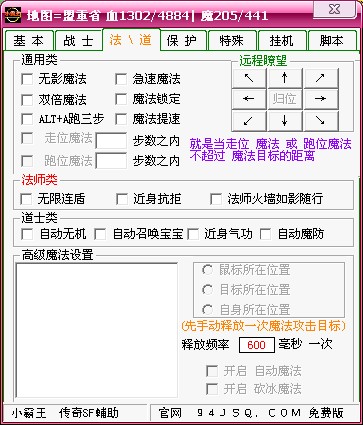363x425 pixels.
Task: Click the 走位魔法 step count field
Action: (111, 140)
